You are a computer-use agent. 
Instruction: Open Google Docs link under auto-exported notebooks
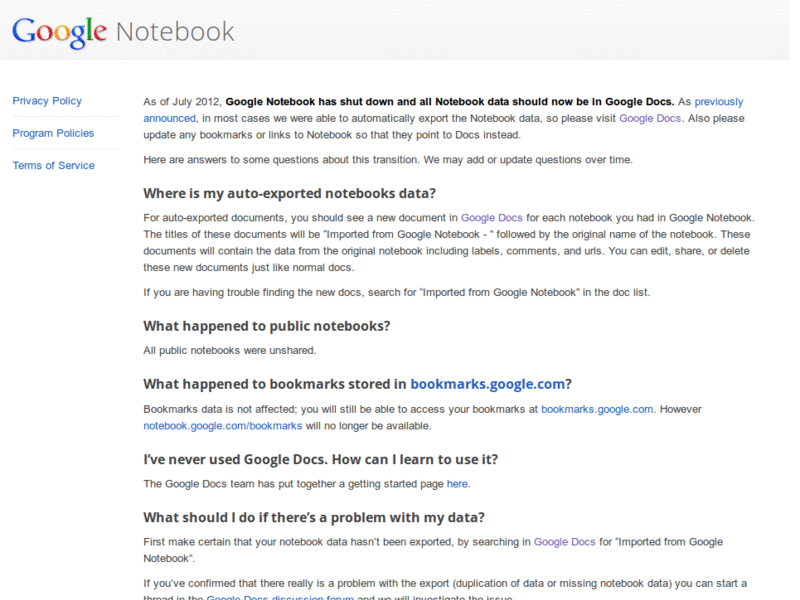(x=491, y=218)
